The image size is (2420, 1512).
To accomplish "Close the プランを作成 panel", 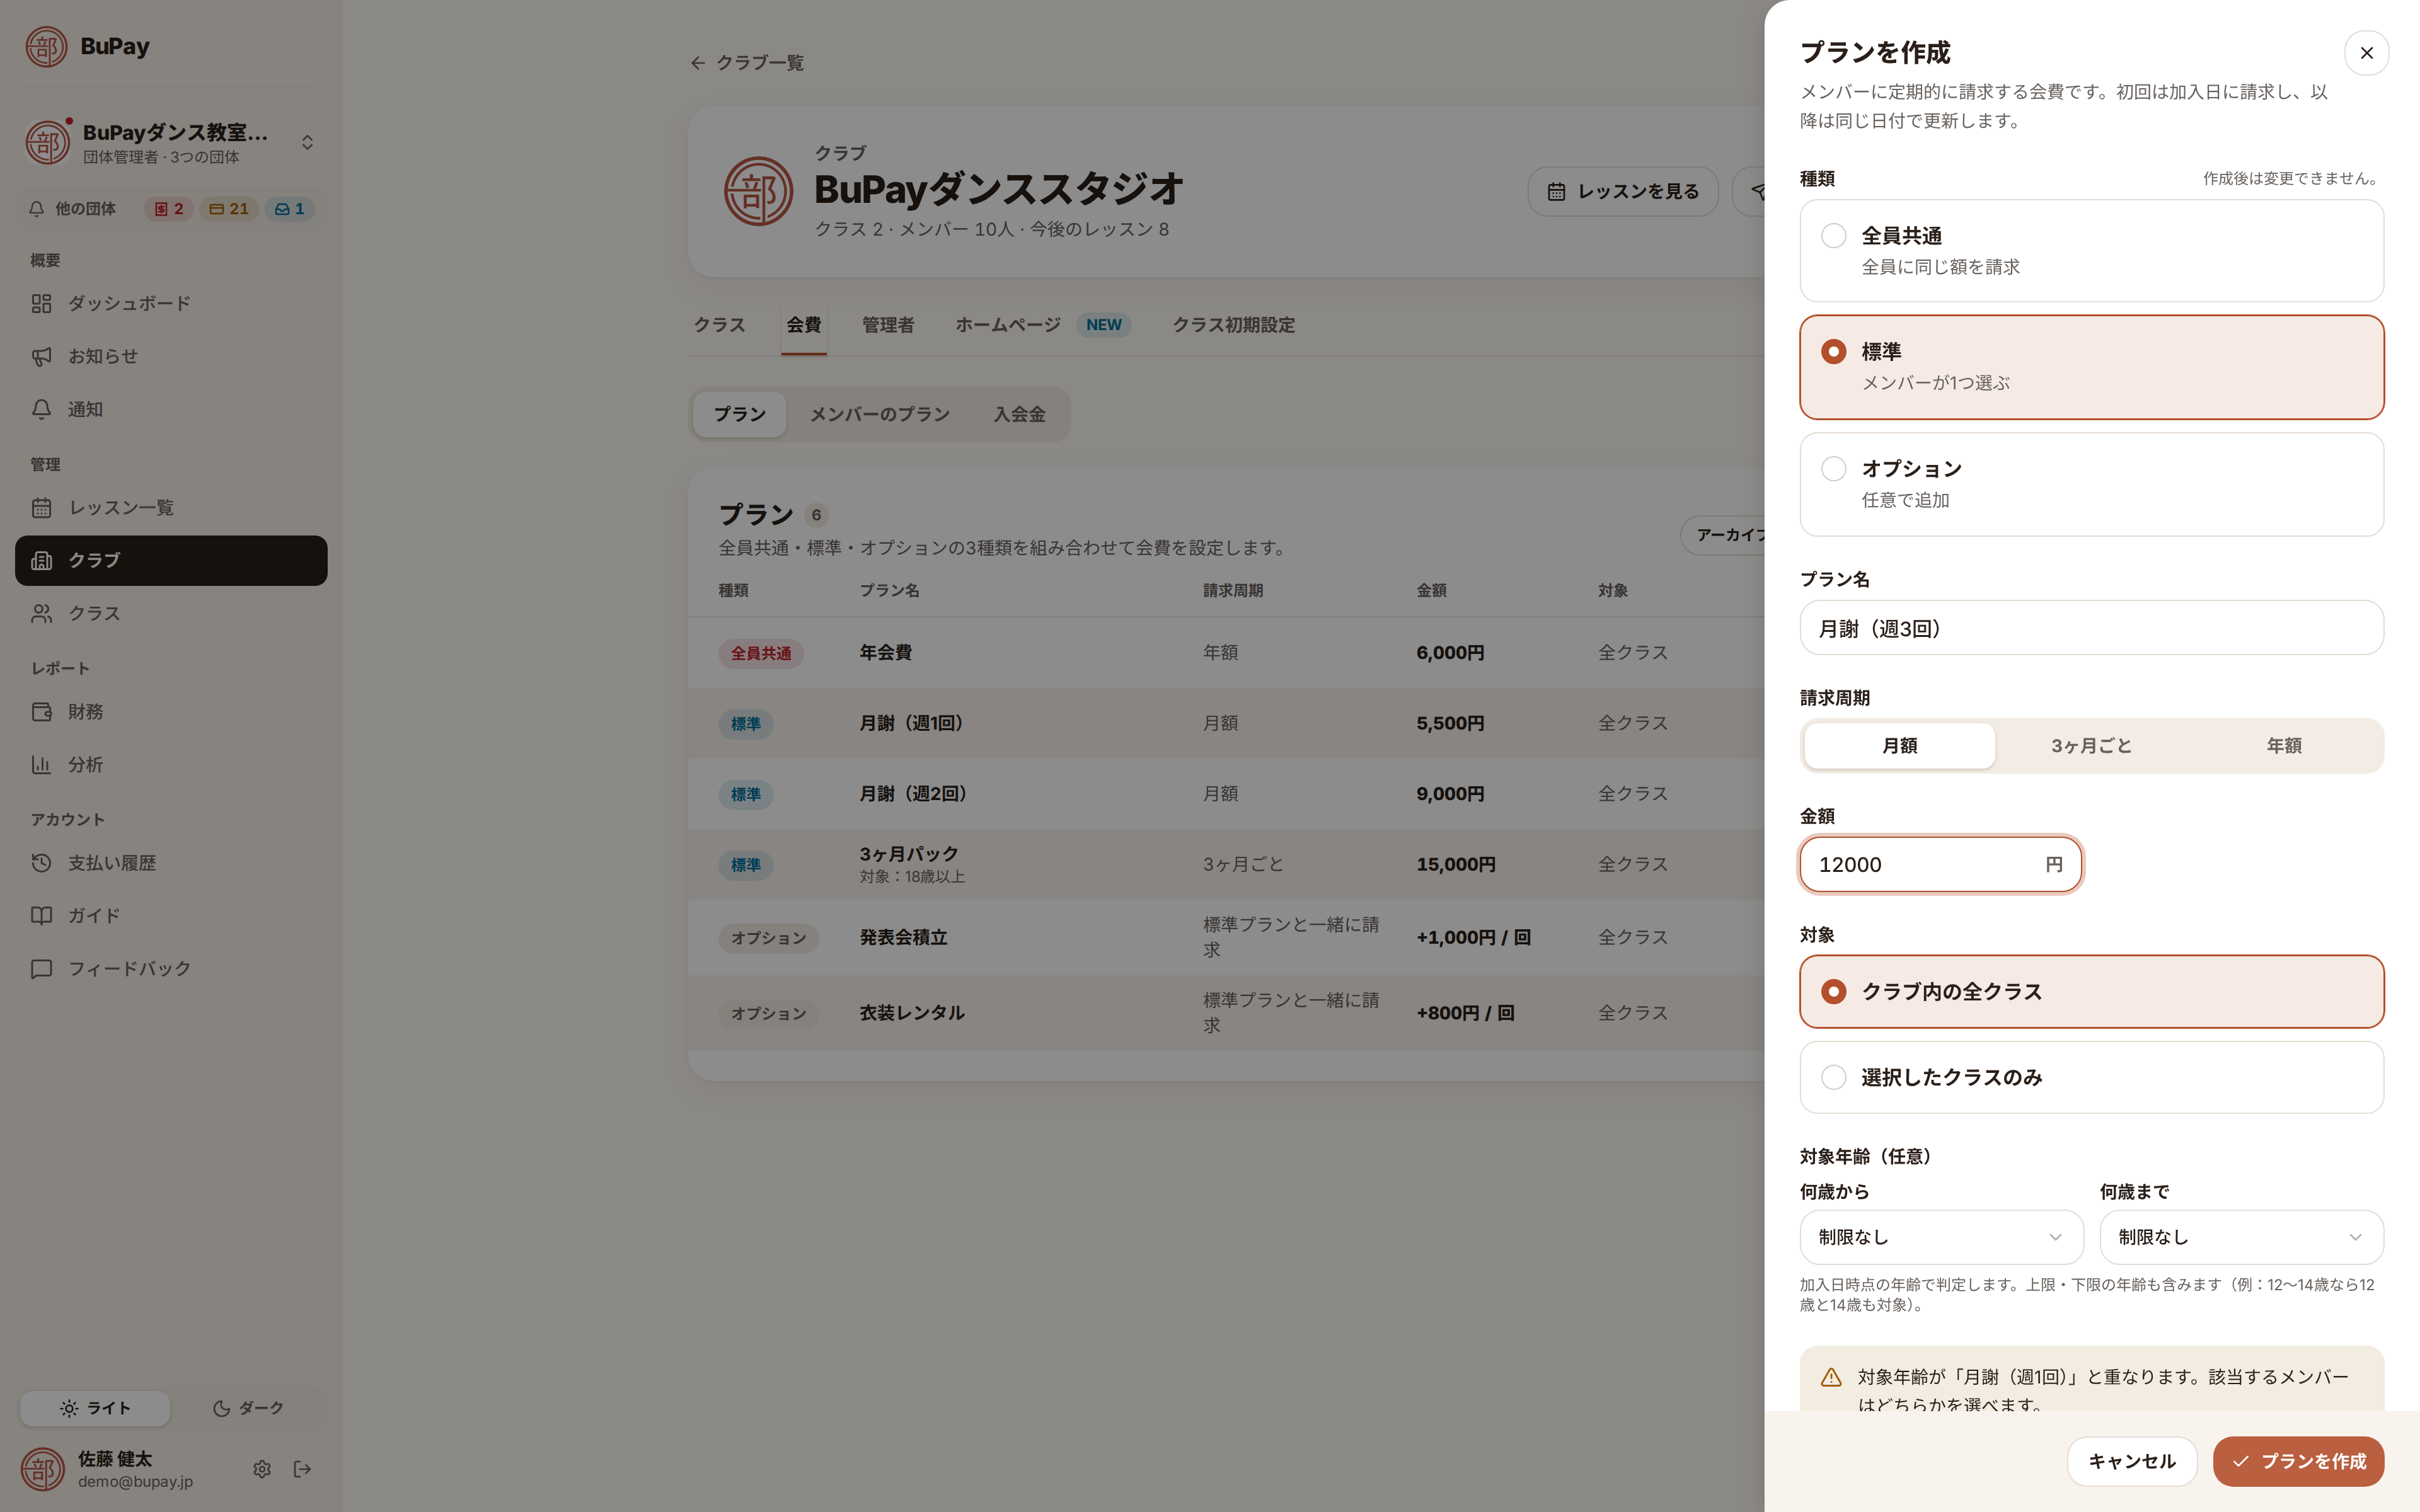I will [2366, 53].
